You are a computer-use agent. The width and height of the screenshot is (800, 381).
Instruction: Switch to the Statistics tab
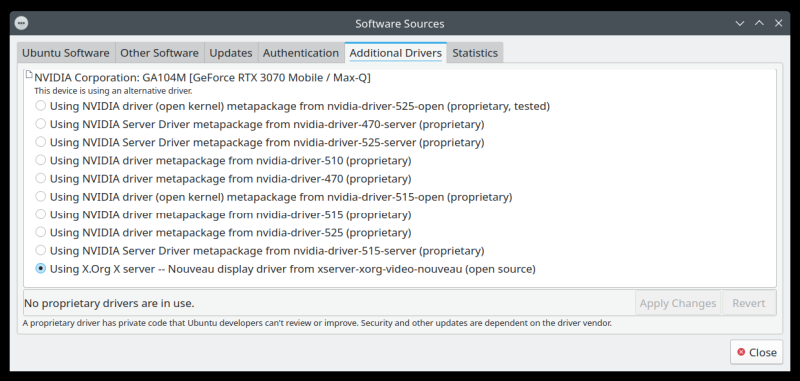click(x=475, y=53)
